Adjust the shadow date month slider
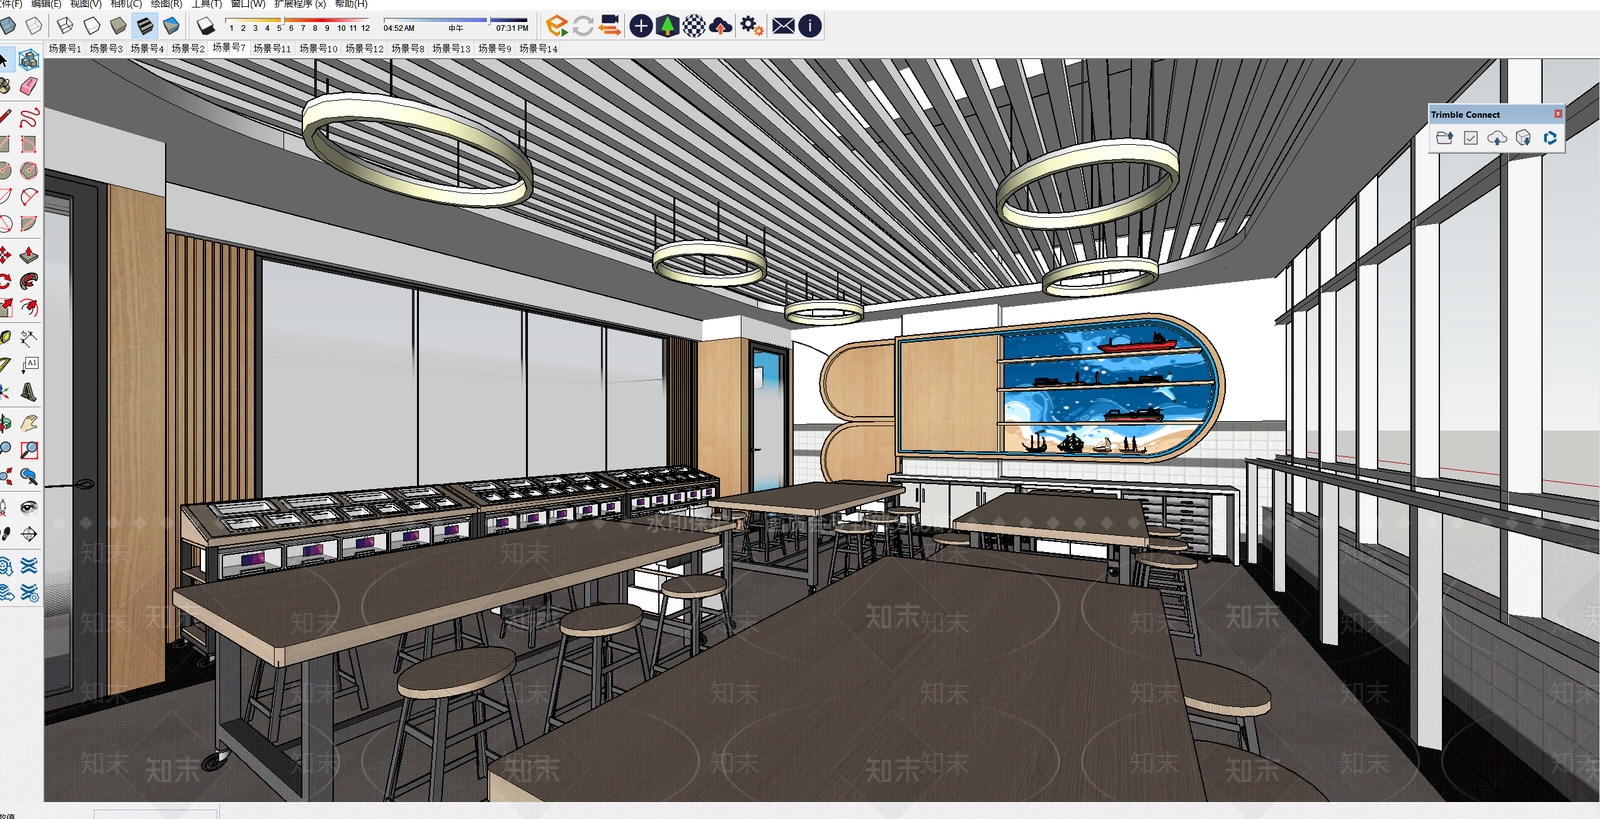The height and width of the screenshot is (819, 1600). click(299, 21)
